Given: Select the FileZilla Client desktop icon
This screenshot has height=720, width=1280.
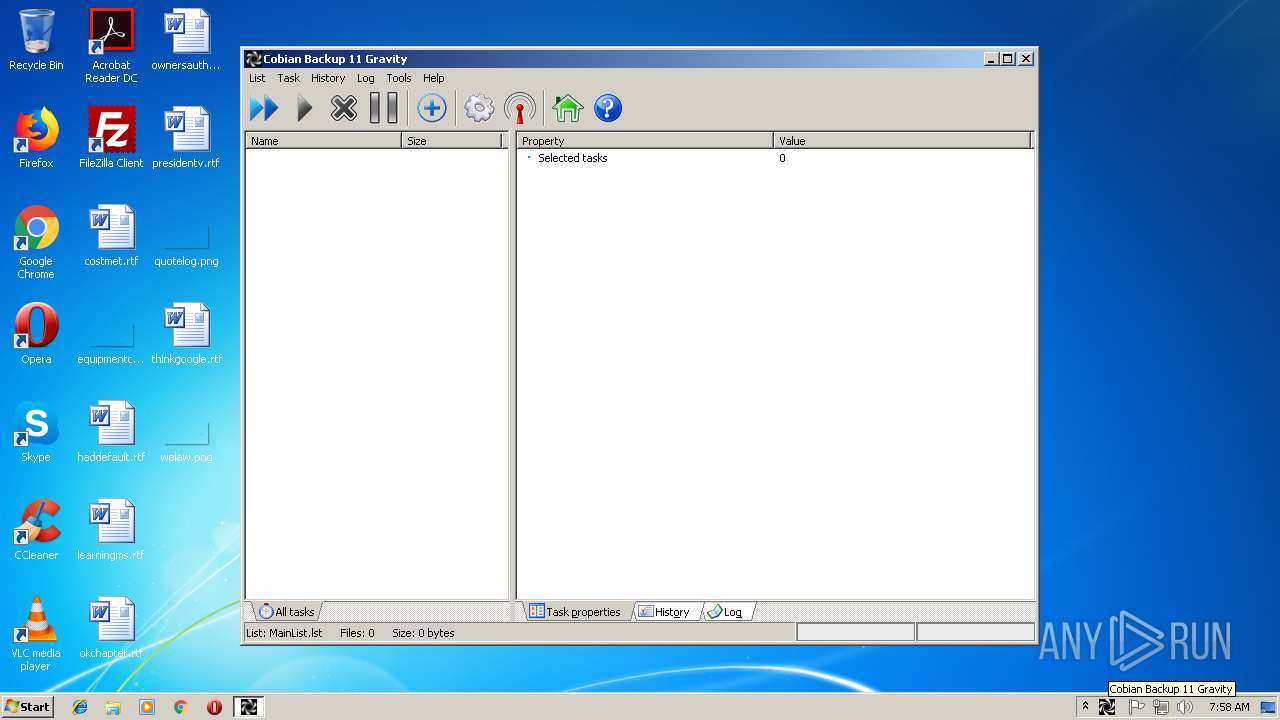Looking at the screenshot, I should tap(111, 138).
